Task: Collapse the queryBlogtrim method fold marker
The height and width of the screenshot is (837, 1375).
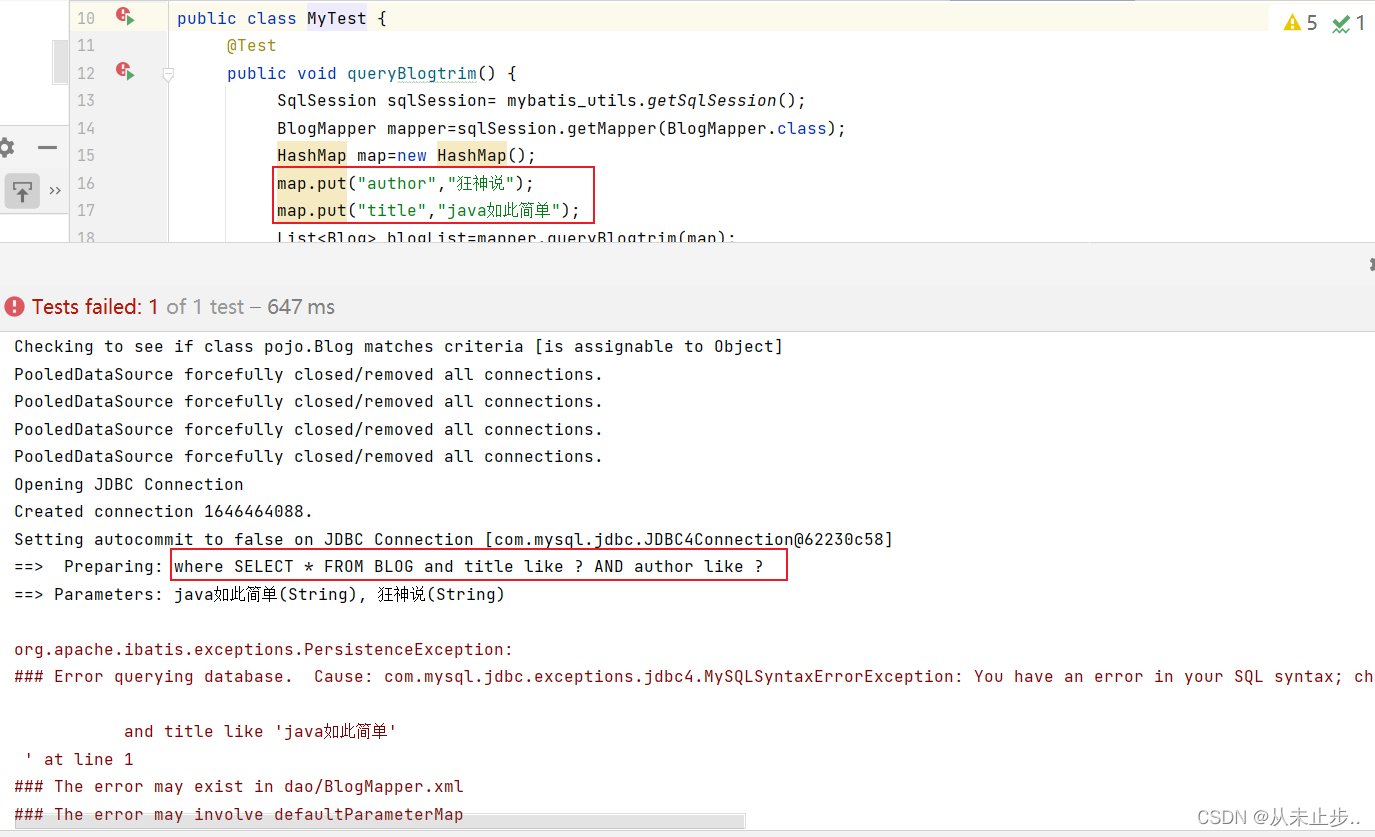Action: [x=168, y=73]
